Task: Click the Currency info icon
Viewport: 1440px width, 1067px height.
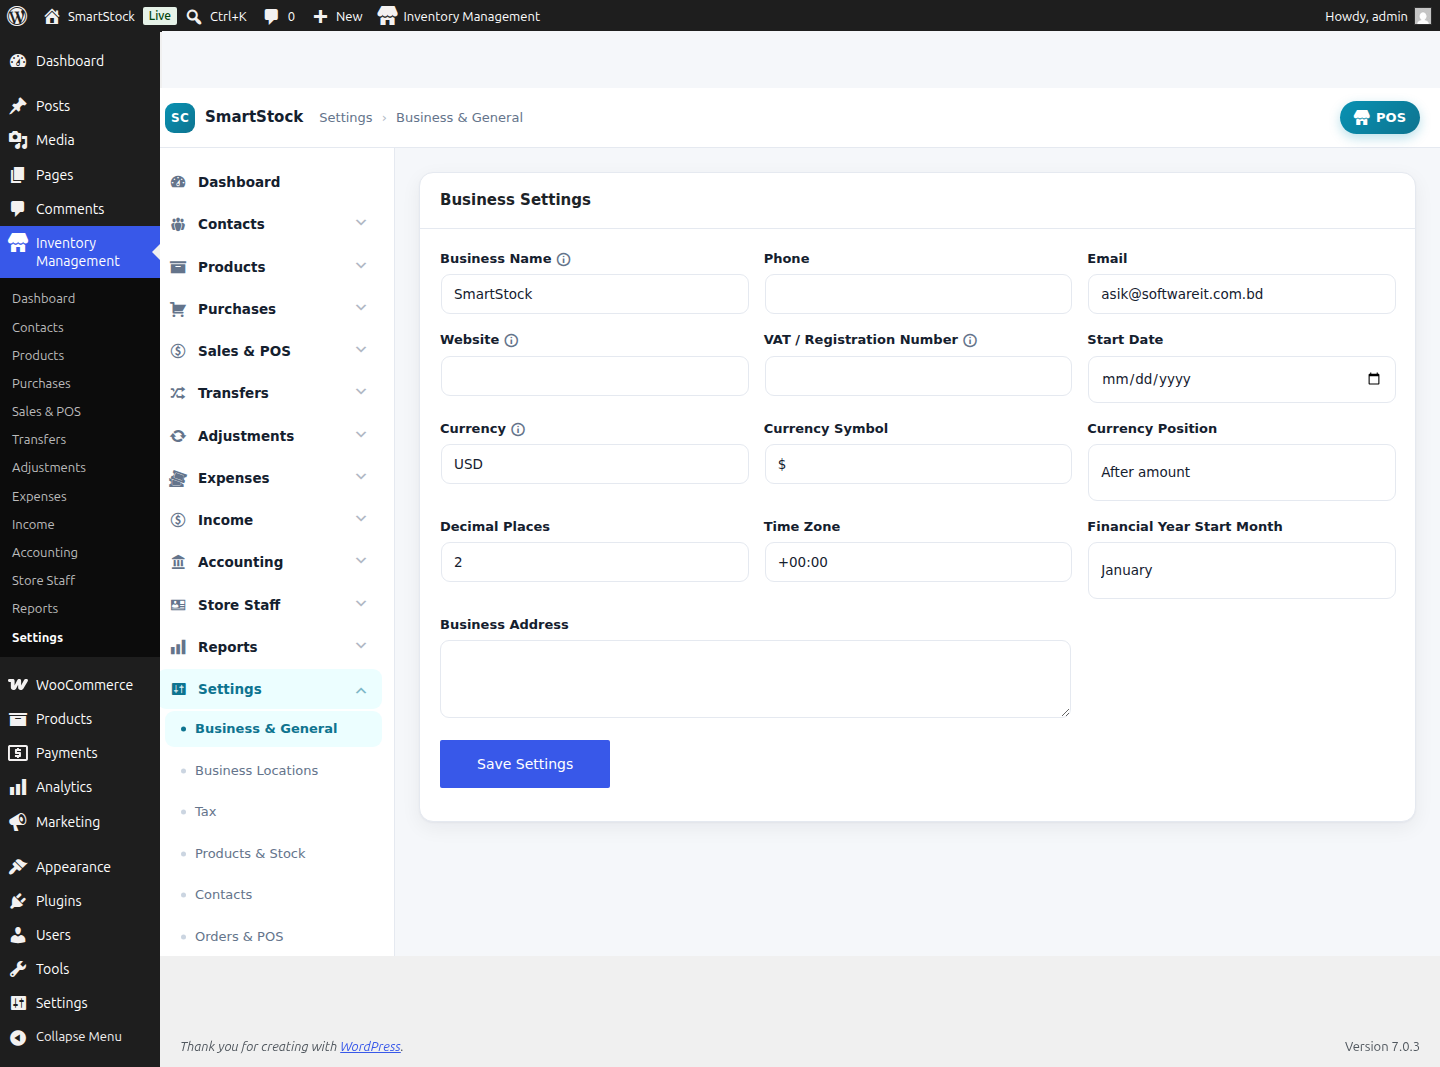Action: (x=518, y=429)
